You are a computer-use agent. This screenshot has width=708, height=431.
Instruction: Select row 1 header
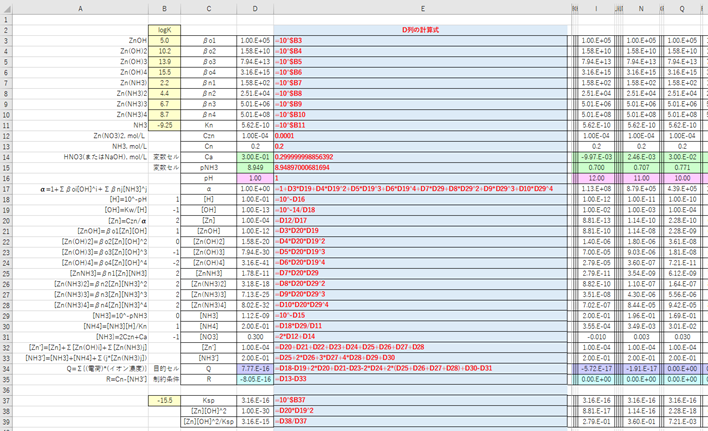[6, 20]
